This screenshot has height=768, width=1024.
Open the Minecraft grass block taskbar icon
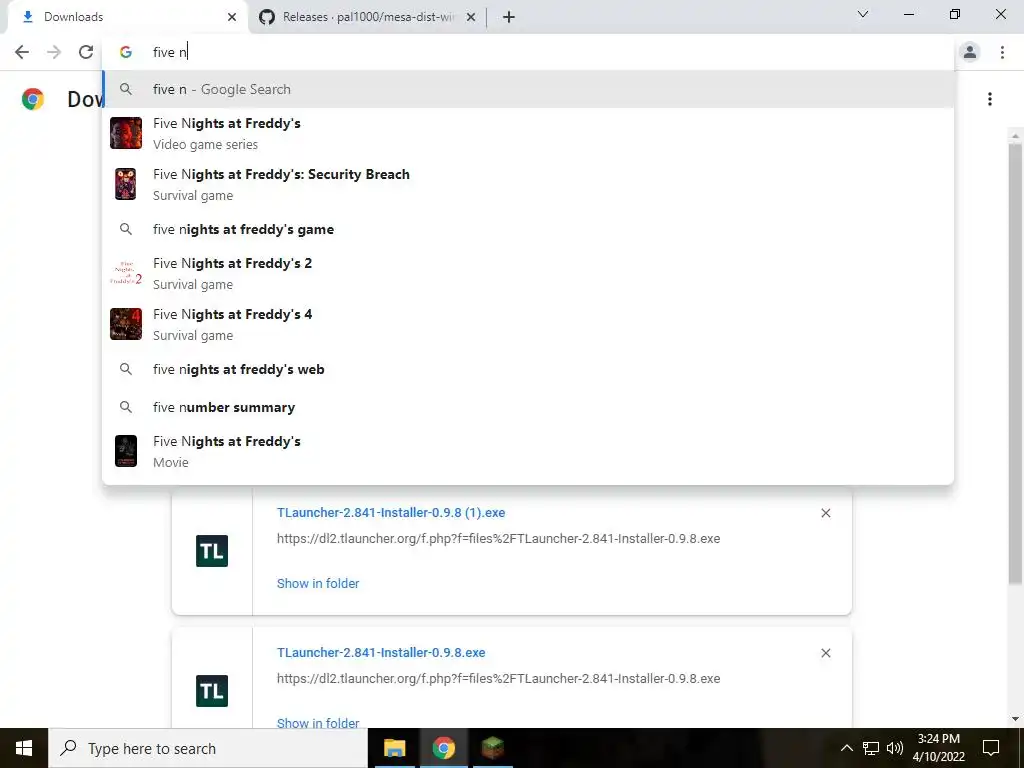click(492, 748)
